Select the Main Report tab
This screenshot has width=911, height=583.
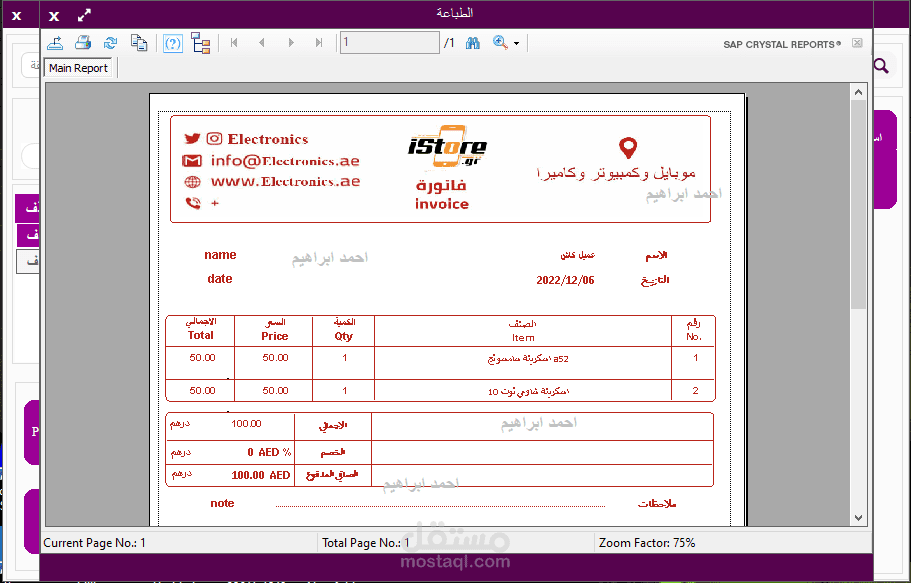[78, 68]
